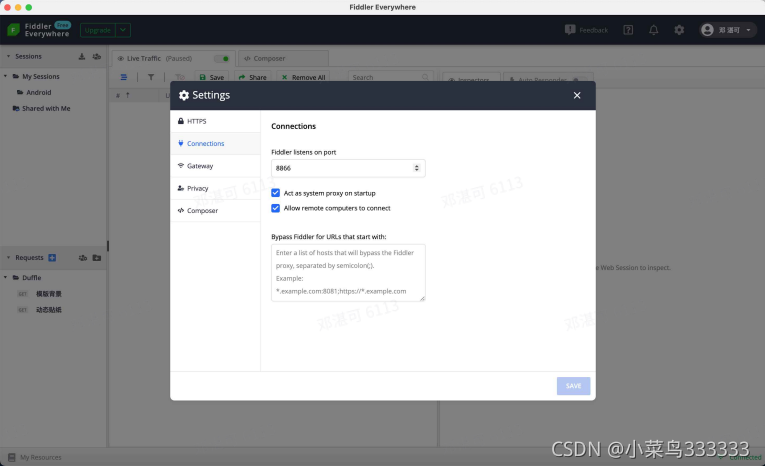Screen dimensions: 765x468
Task: Collapse the My Sessions folder
Action: pos(5,77)
